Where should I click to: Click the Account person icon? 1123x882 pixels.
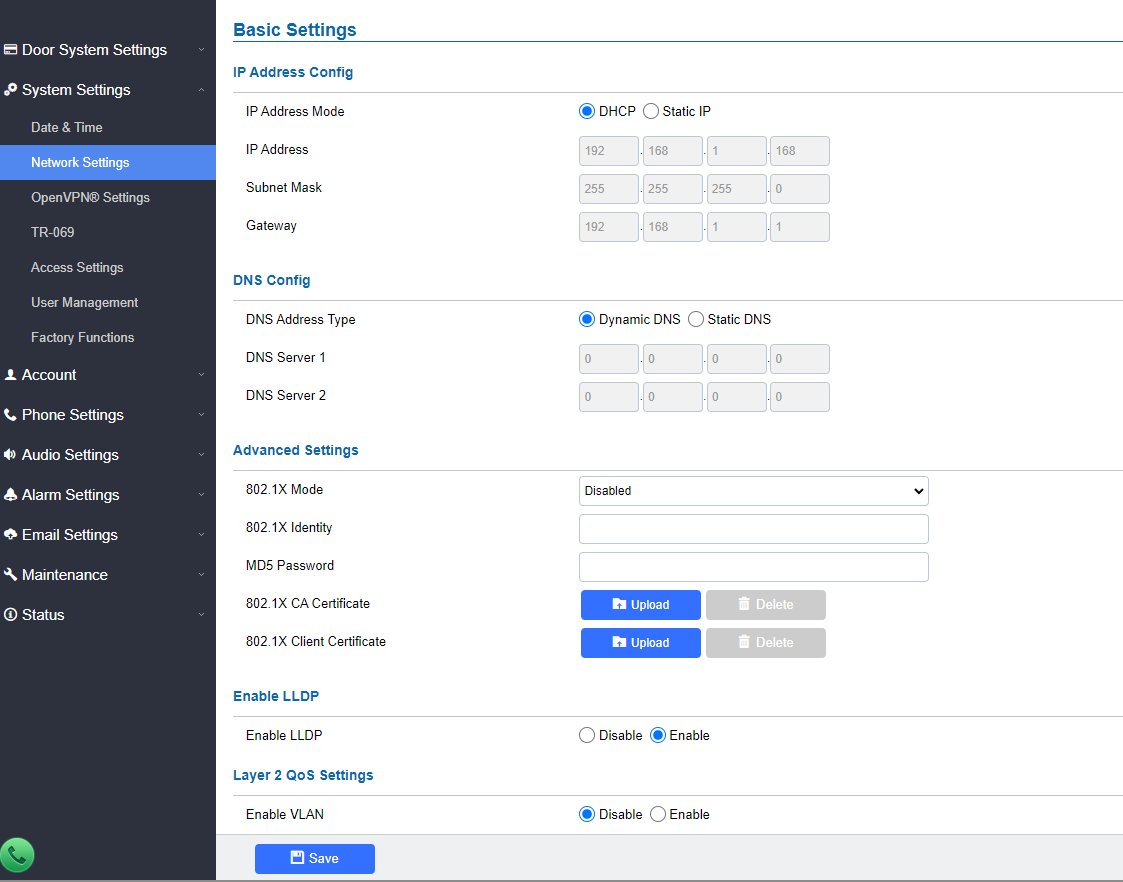pos(10,374)
